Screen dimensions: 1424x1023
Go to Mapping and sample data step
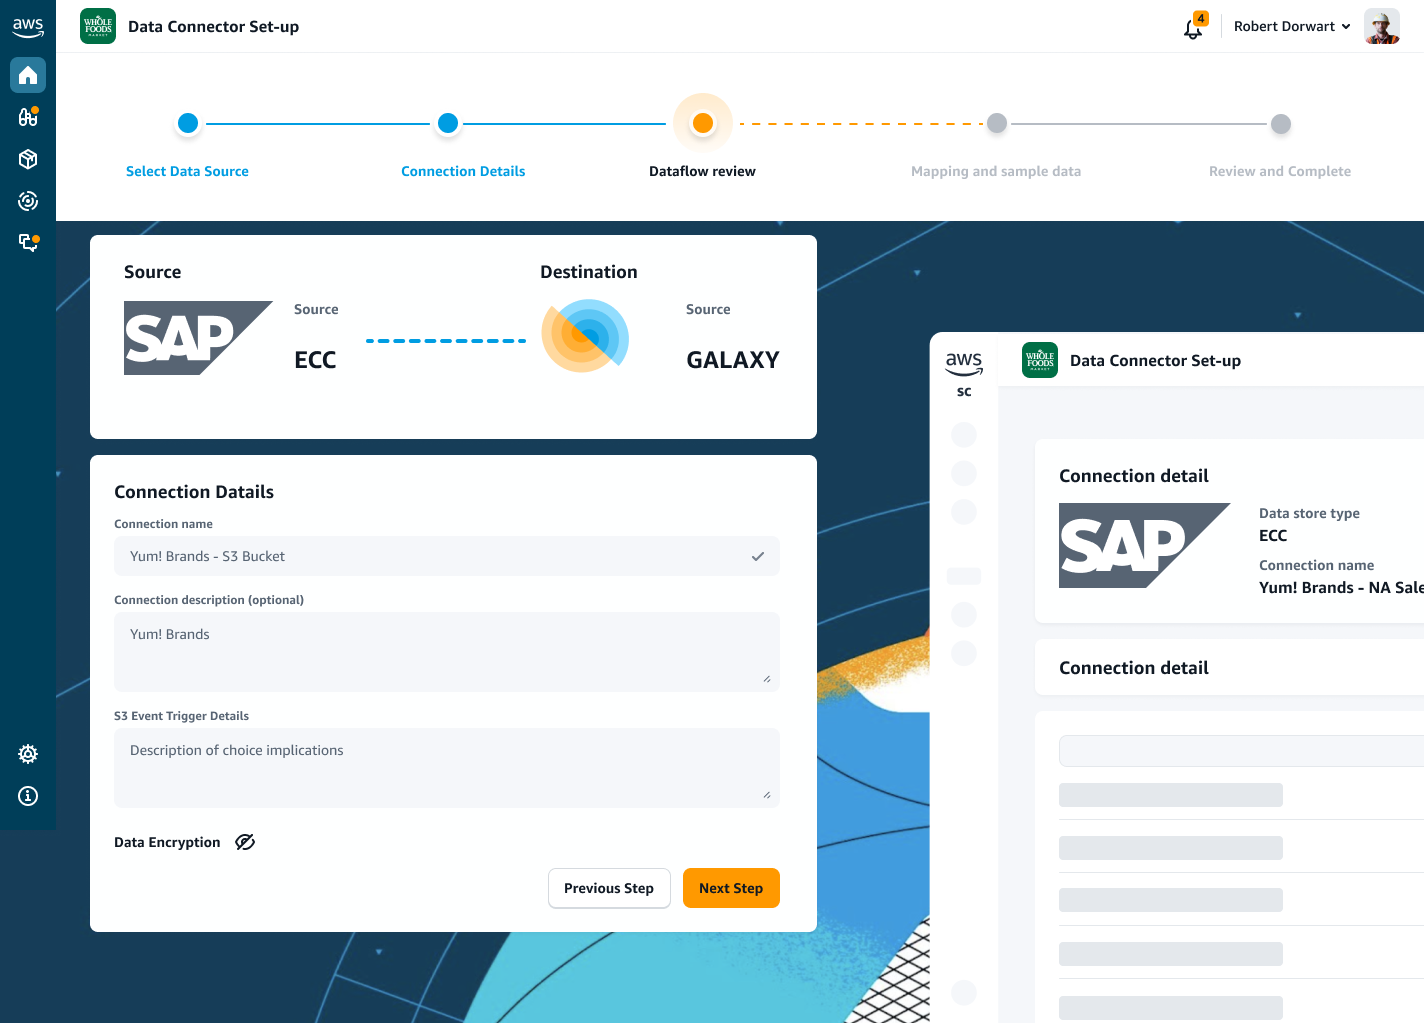996,171
